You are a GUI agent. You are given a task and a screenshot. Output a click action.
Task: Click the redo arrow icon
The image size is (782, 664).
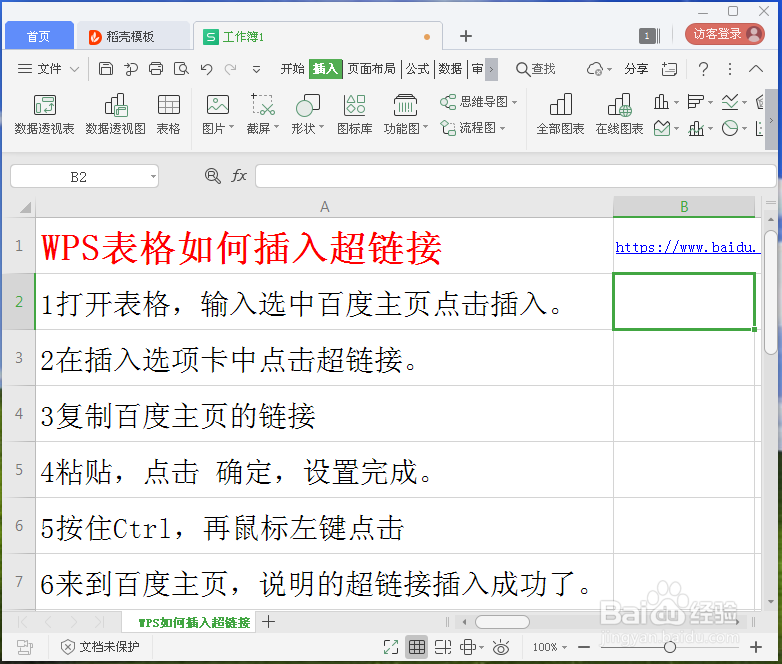(230, 69)
